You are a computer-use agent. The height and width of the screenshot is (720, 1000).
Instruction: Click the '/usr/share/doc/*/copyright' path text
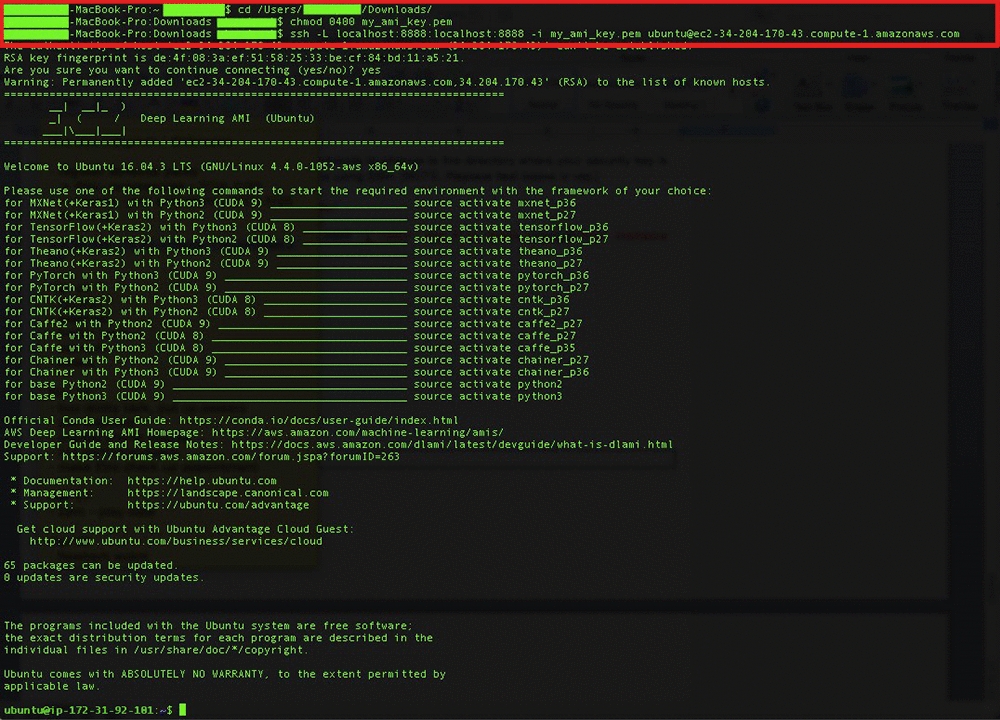tap(218, 650)
